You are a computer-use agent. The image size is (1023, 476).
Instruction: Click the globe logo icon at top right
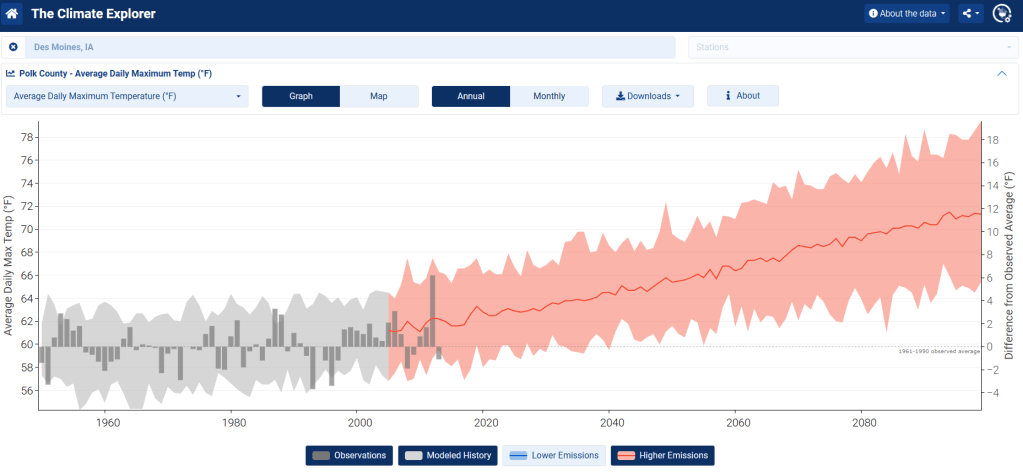1004,14
